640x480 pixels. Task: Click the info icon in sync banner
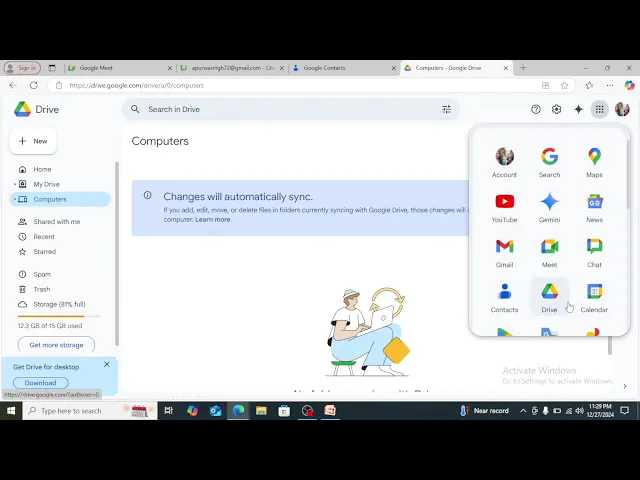point(147,195)
